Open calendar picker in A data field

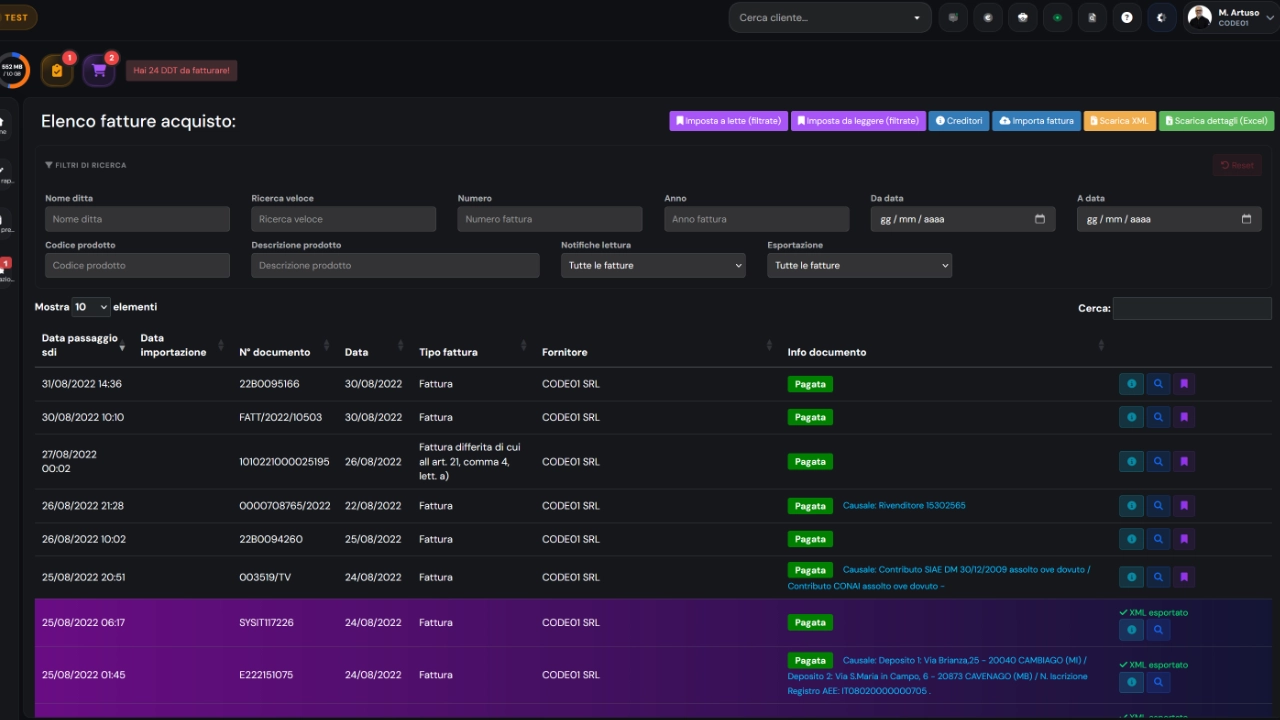click(1246, 219)
